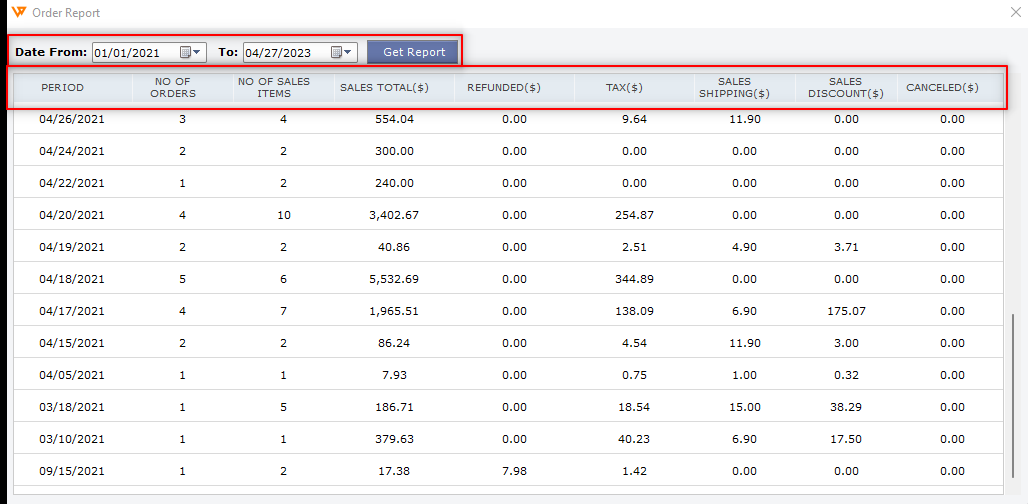The height and width of the screenshot is (504, 1028).
Task: Close the Order Report window
Action: (1017, 12)
